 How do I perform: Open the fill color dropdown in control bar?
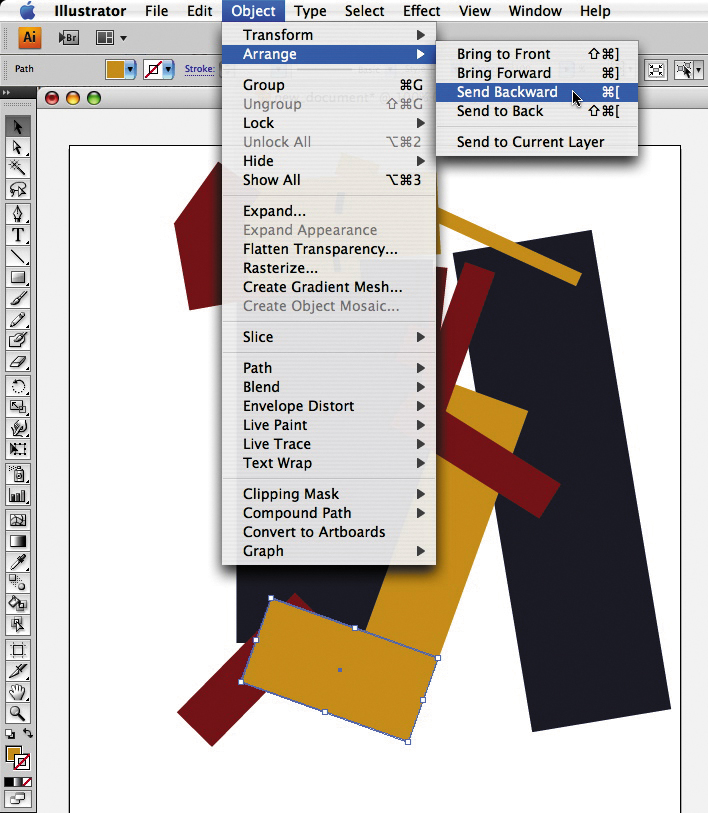[130, 70]
